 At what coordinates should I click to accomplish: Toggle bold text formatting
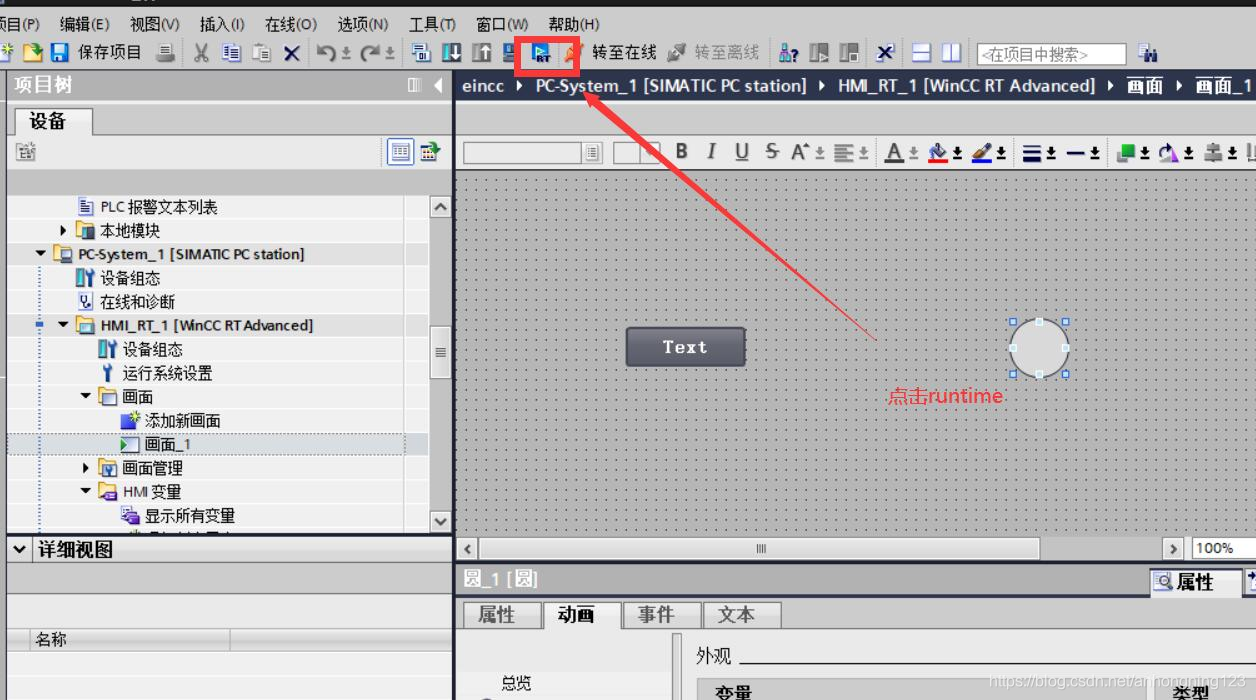[x=682, y=151]
